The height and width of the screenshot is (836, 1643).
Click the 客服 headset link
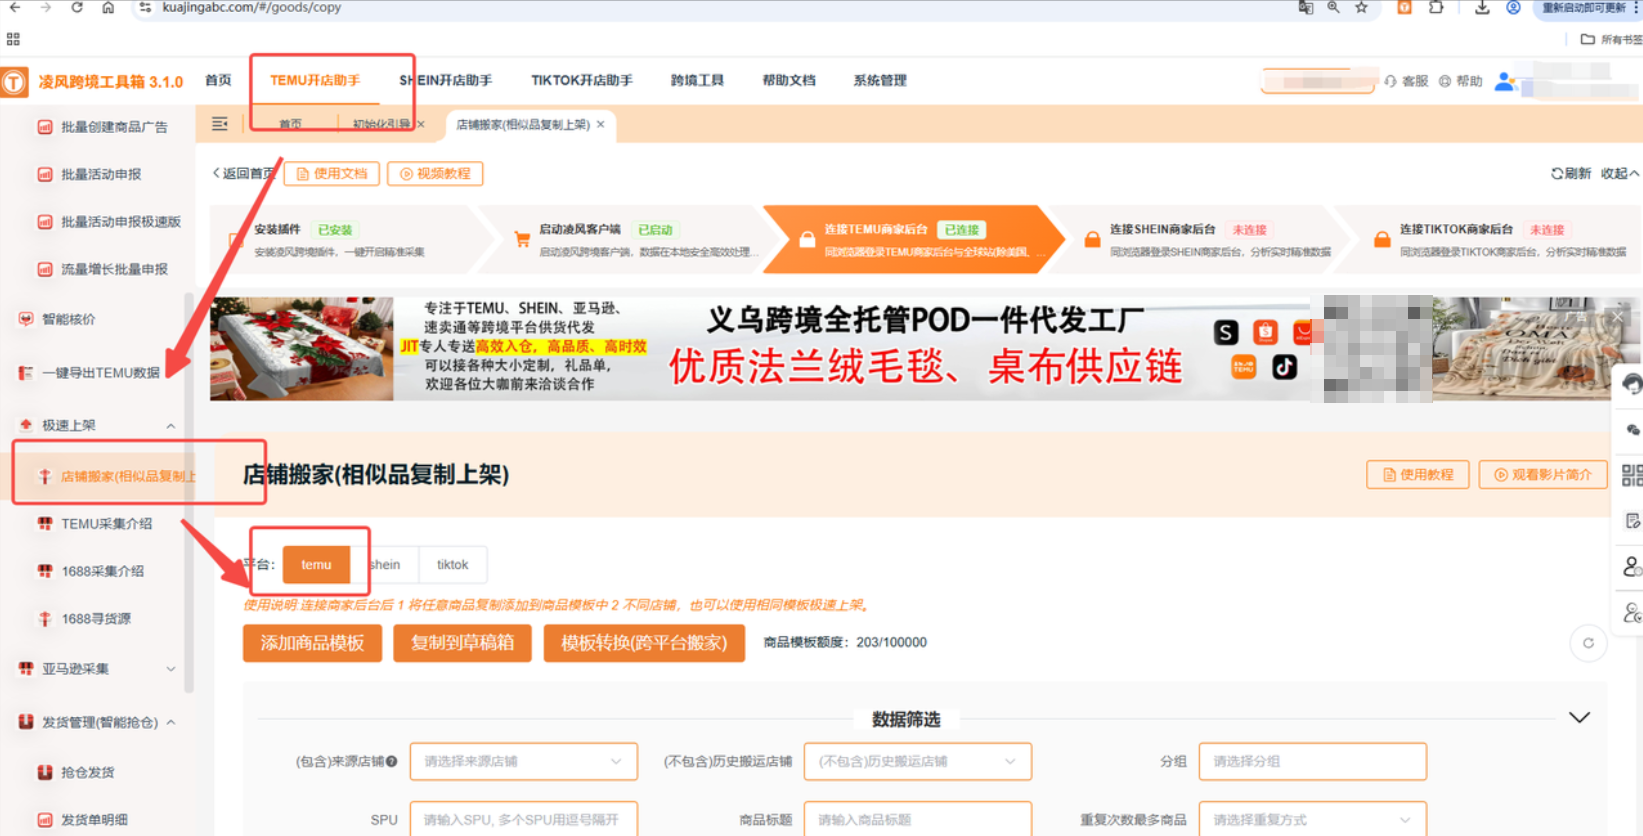tap(1406, 81)
